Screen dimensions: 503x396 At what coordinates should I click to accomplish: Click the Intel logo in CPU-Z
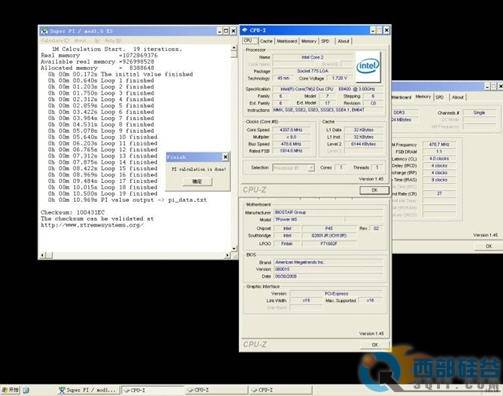pyautogui.click(x=368, y=67)
